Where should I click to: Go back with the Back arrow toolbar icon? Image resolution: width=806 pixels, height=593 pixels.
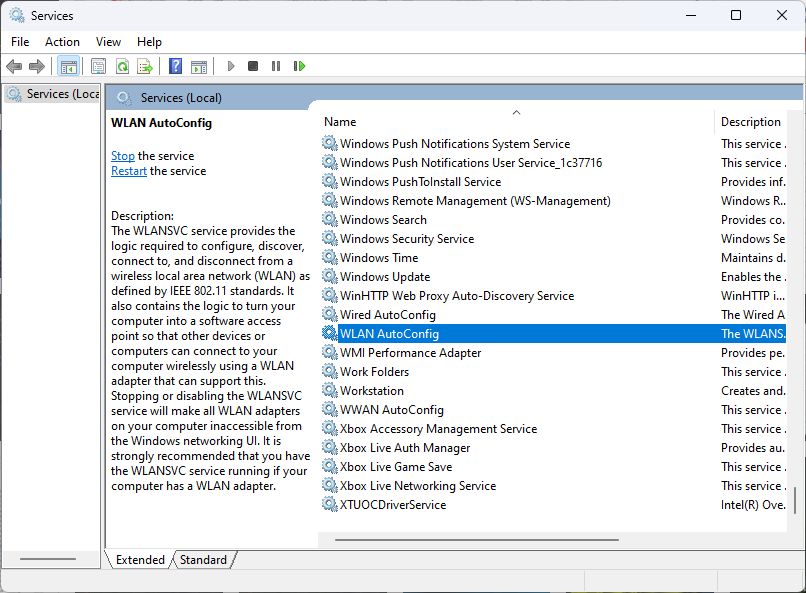click(x=14, y=66)
